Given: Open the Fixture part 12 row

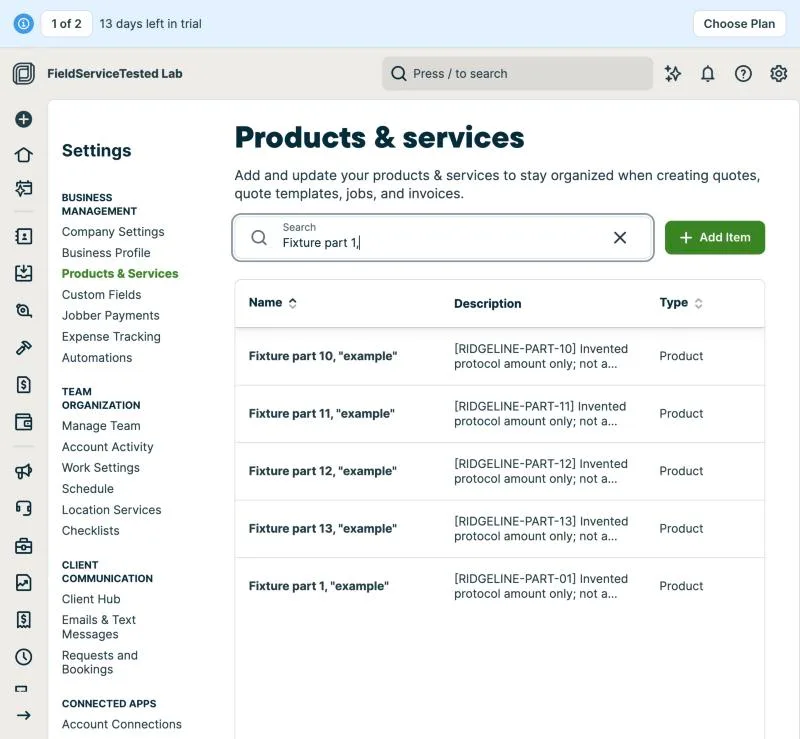Looking at the screenshot, I should click(499, 471).
